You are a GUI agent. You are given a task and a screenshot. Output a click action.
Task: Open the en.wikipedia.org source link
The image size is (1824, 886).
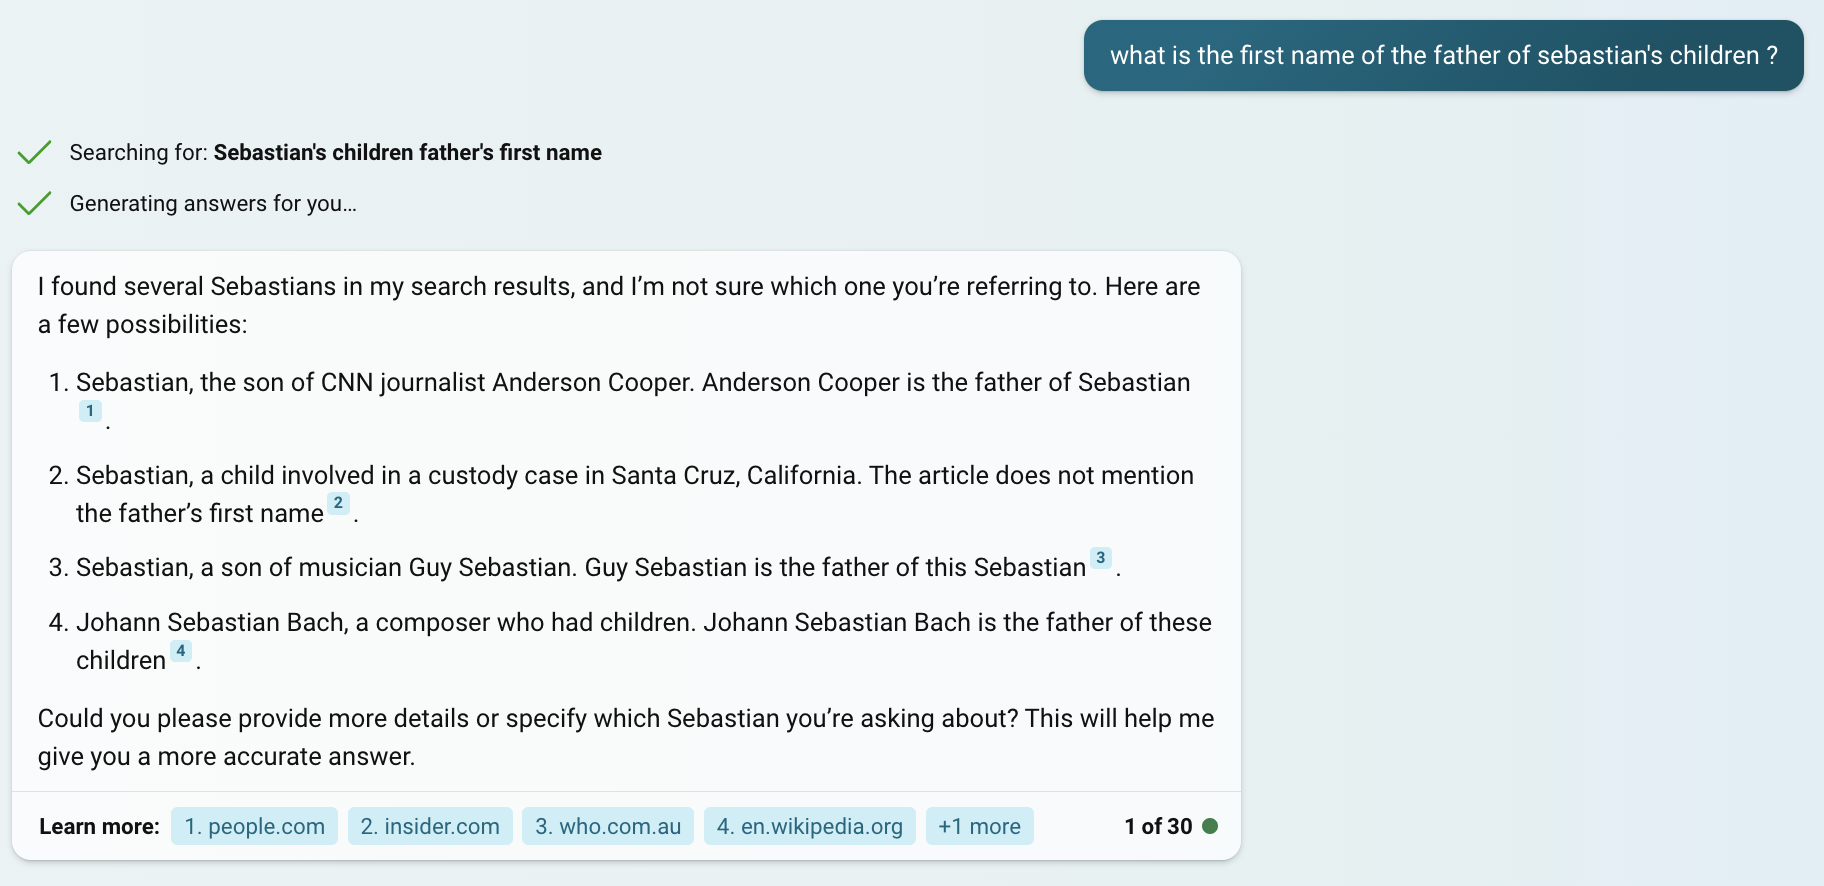click(810, 826)
